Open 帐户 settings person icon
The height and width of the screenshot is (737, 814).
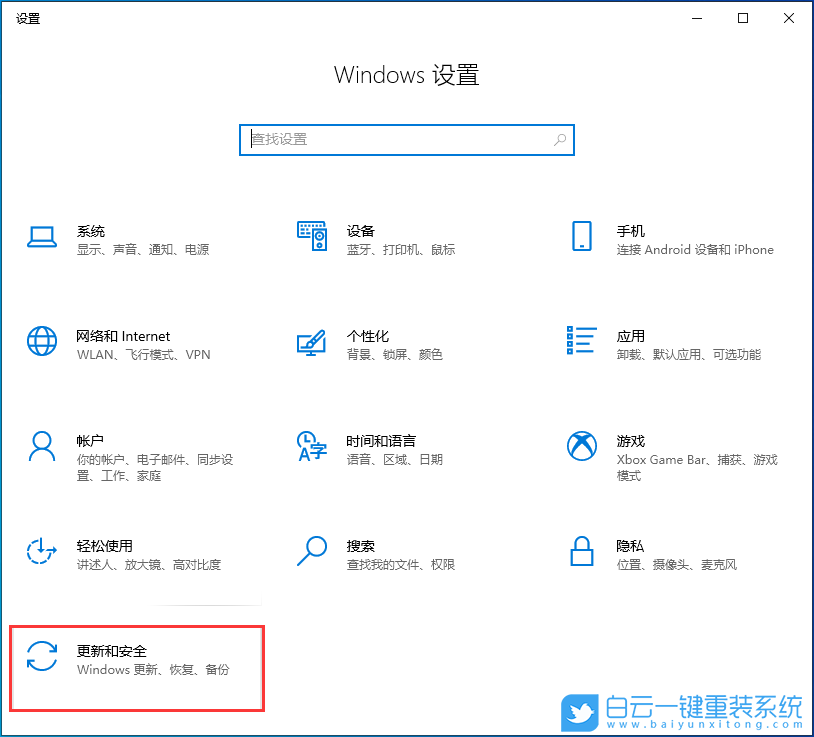coord(41,447)
